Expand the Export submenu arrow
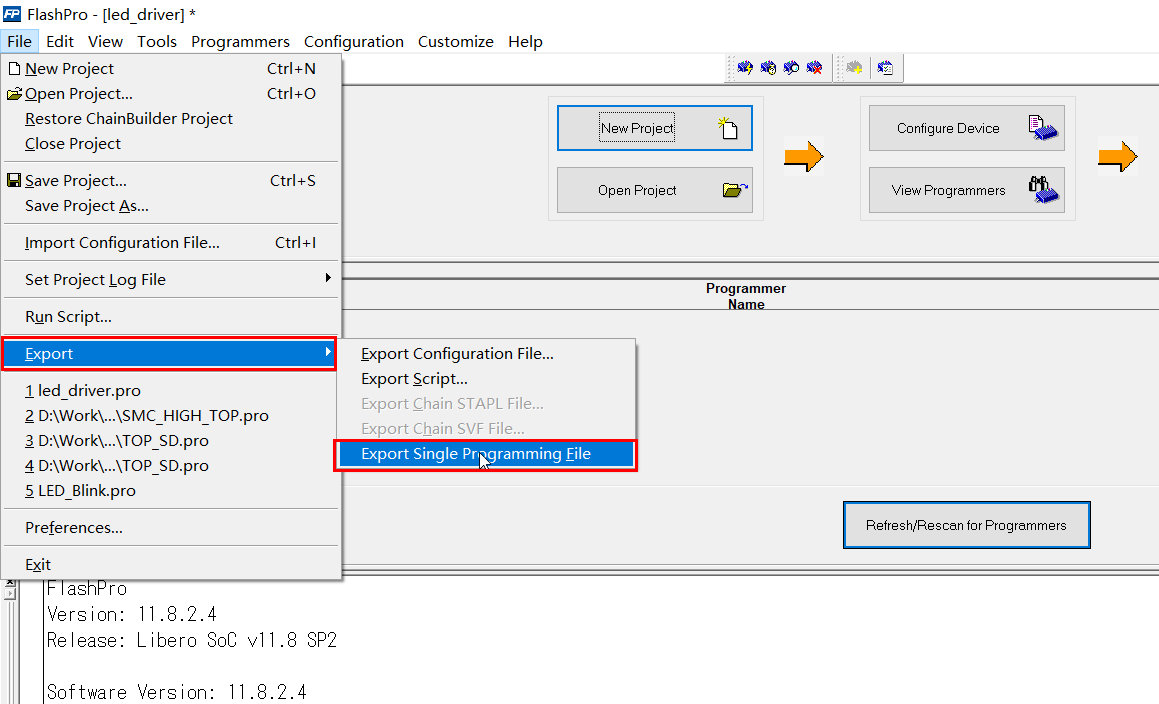This screenshot has height=704, width=1159. (330, 353)
